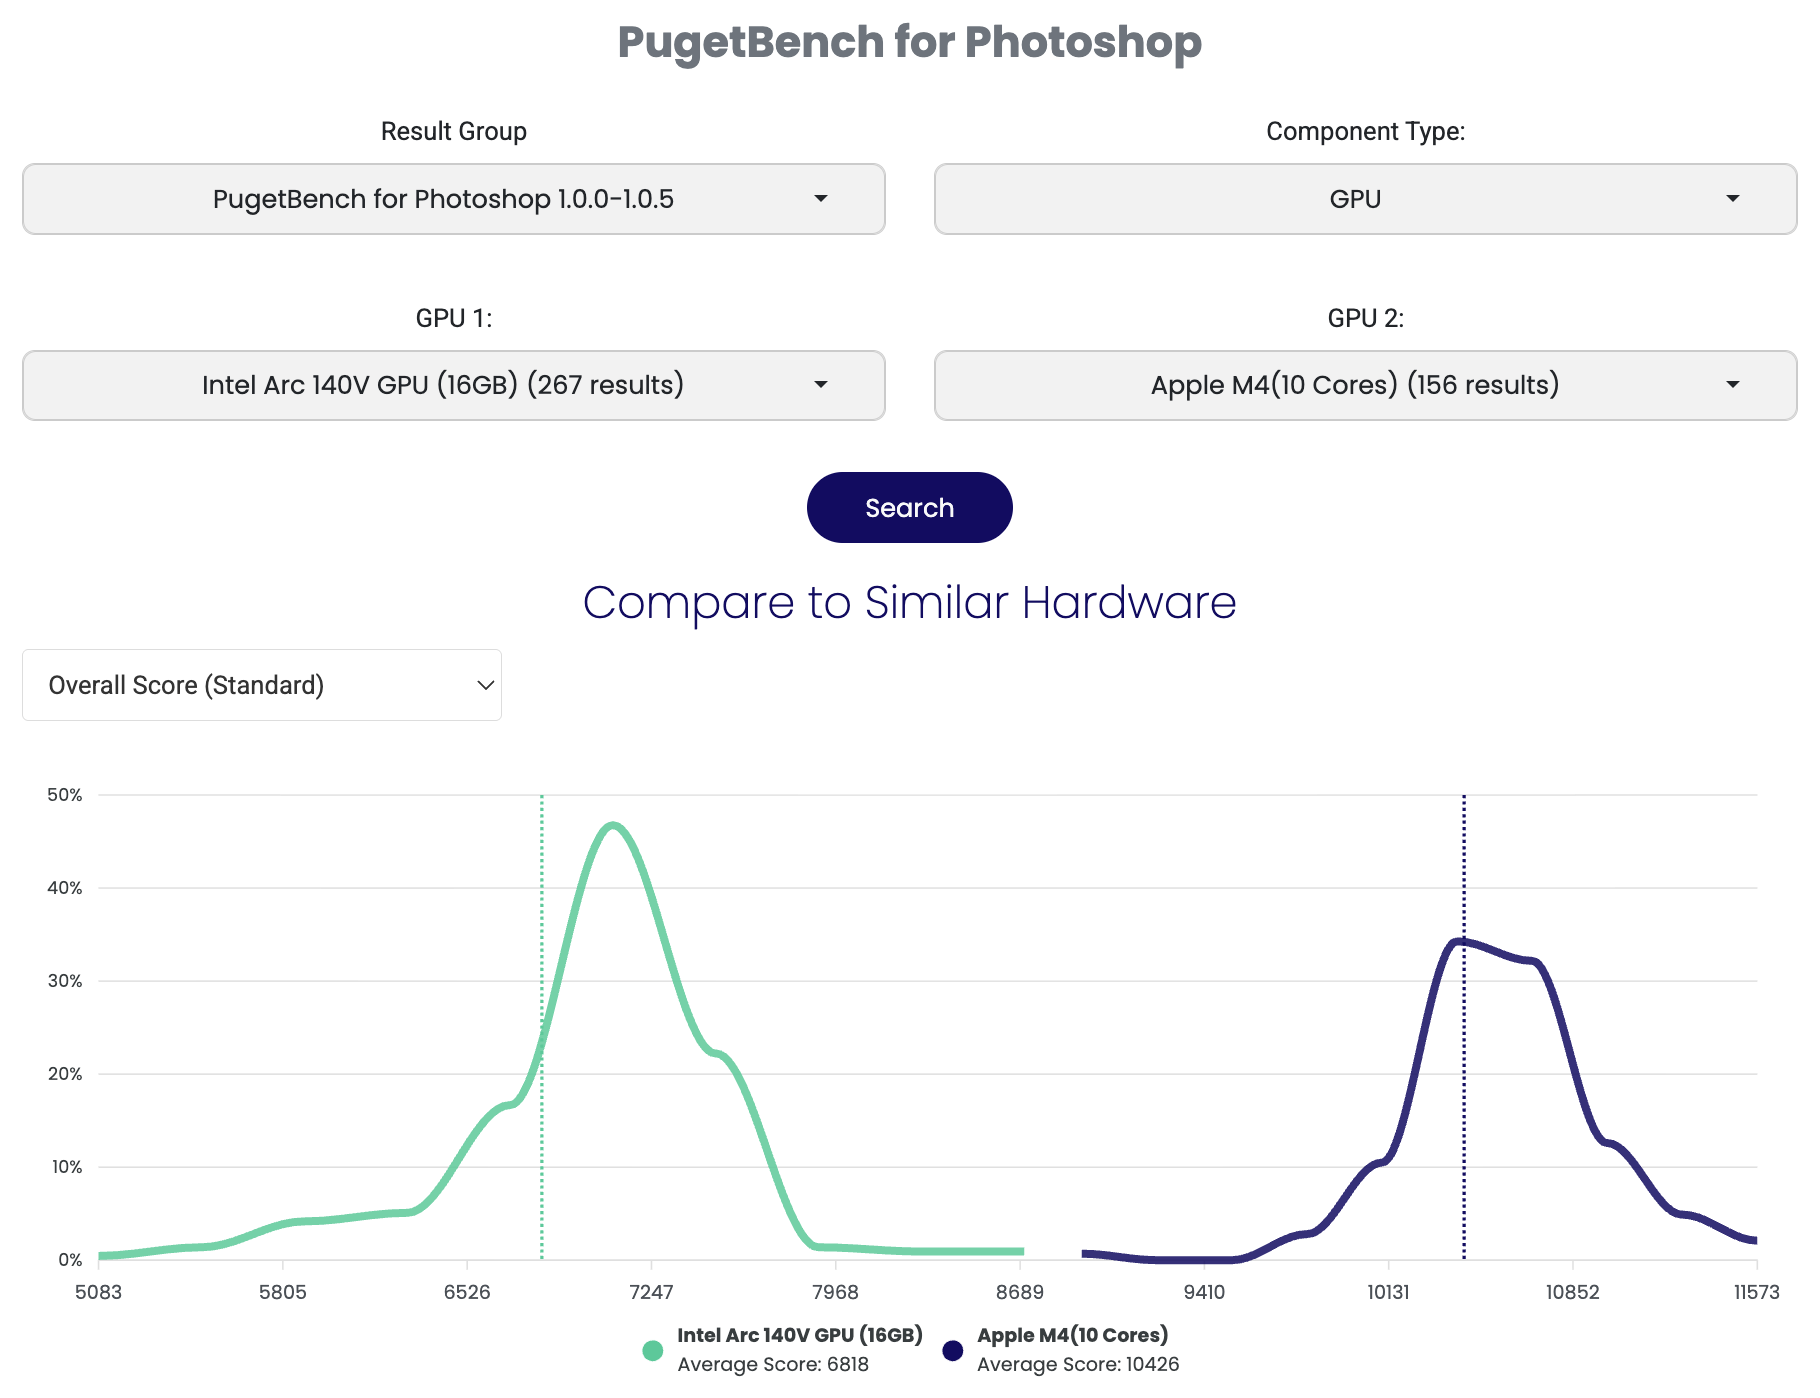Expand the GPU 1 Intel Arc selector
1820x1398 pixels.
click(x=453, y=385)
